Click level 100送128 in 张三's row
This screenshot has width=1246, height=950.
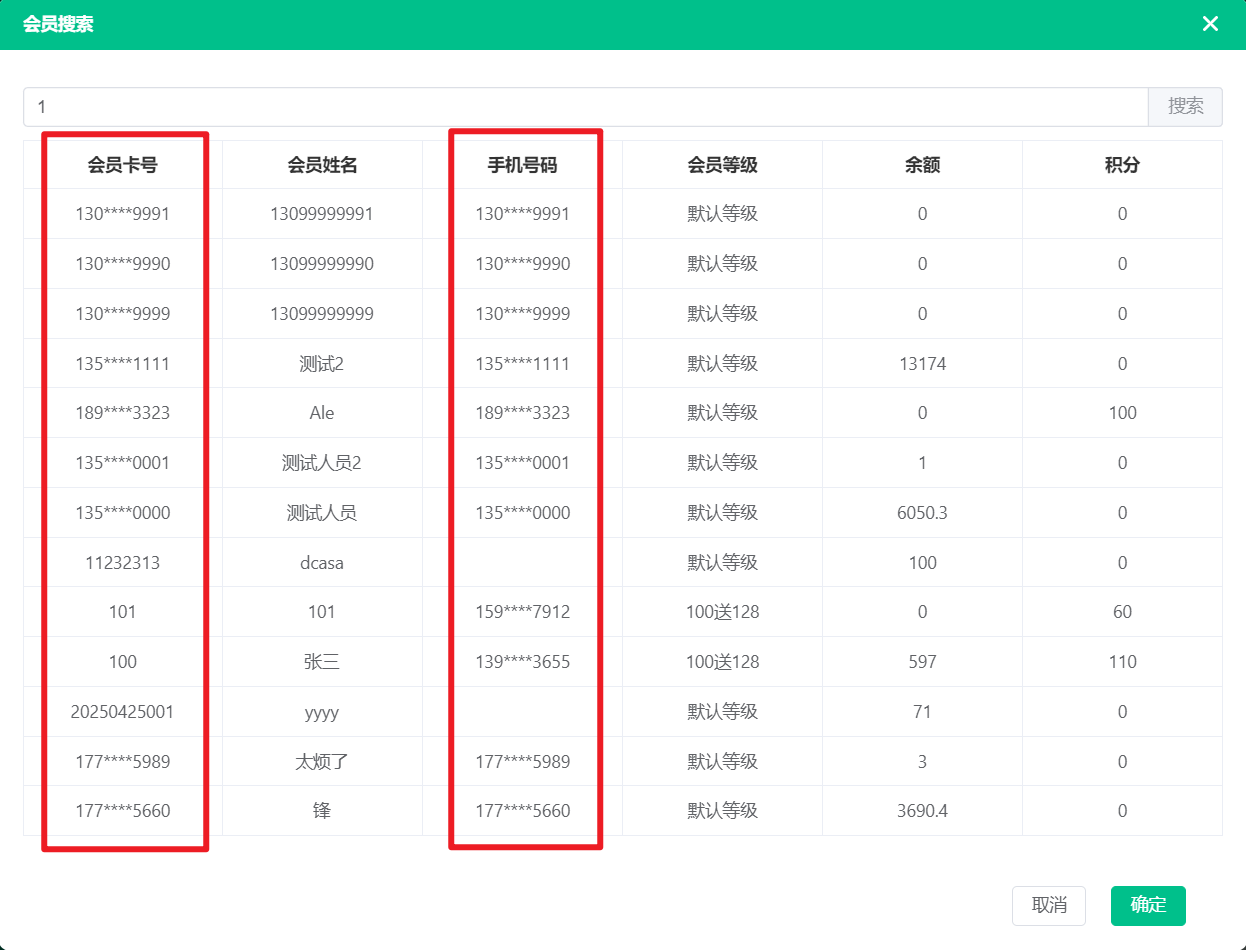click(x=722, y=662)
